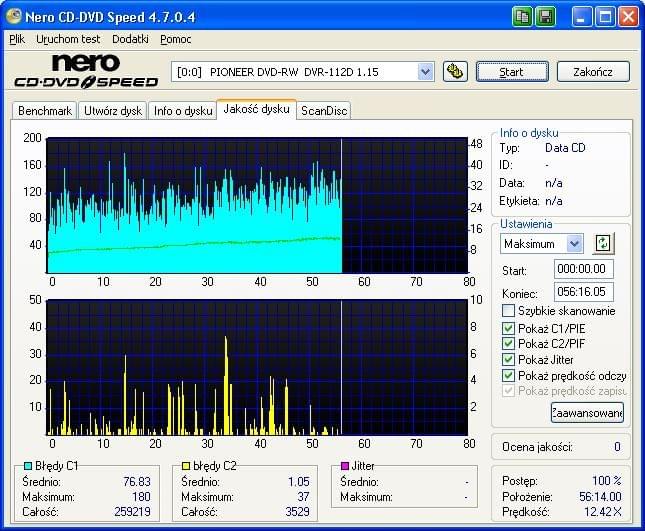Open the Plik menu
Viewport: 645px width, 531px height.
click(x=17, y=39)
